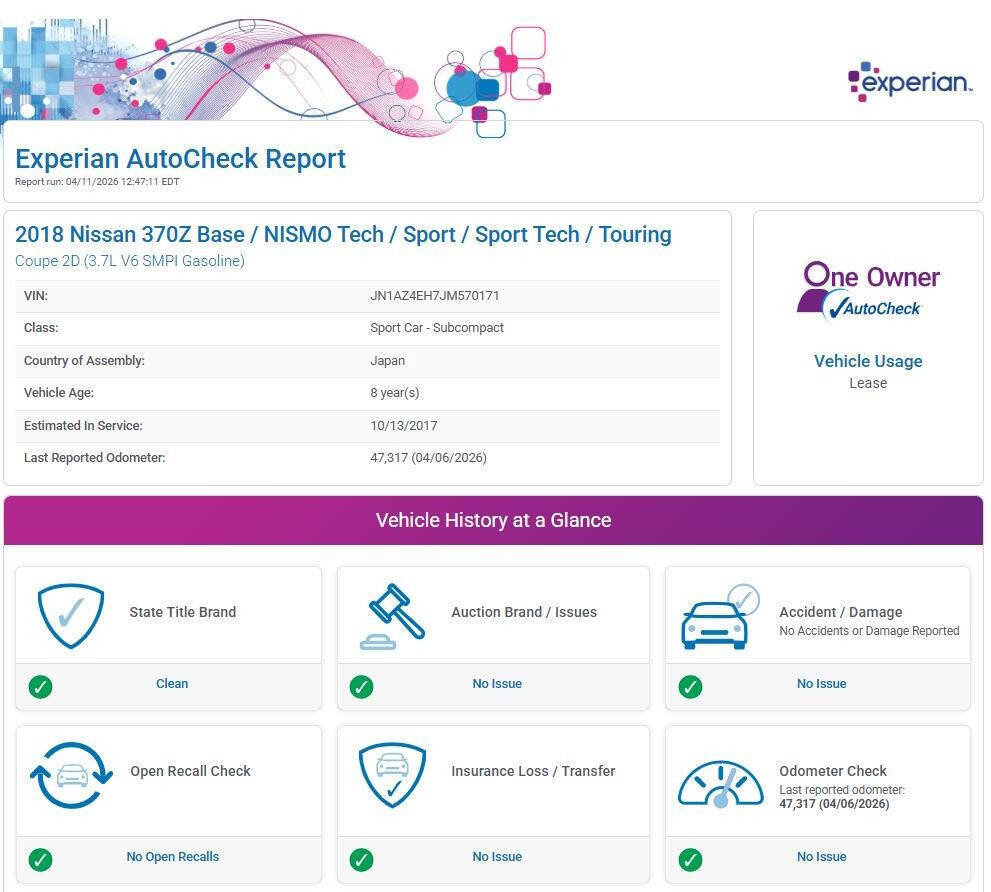The width and height of the screenshot is (991, 892).
Task: Click the Vehicle Usage heading
Action: [868, 361]
